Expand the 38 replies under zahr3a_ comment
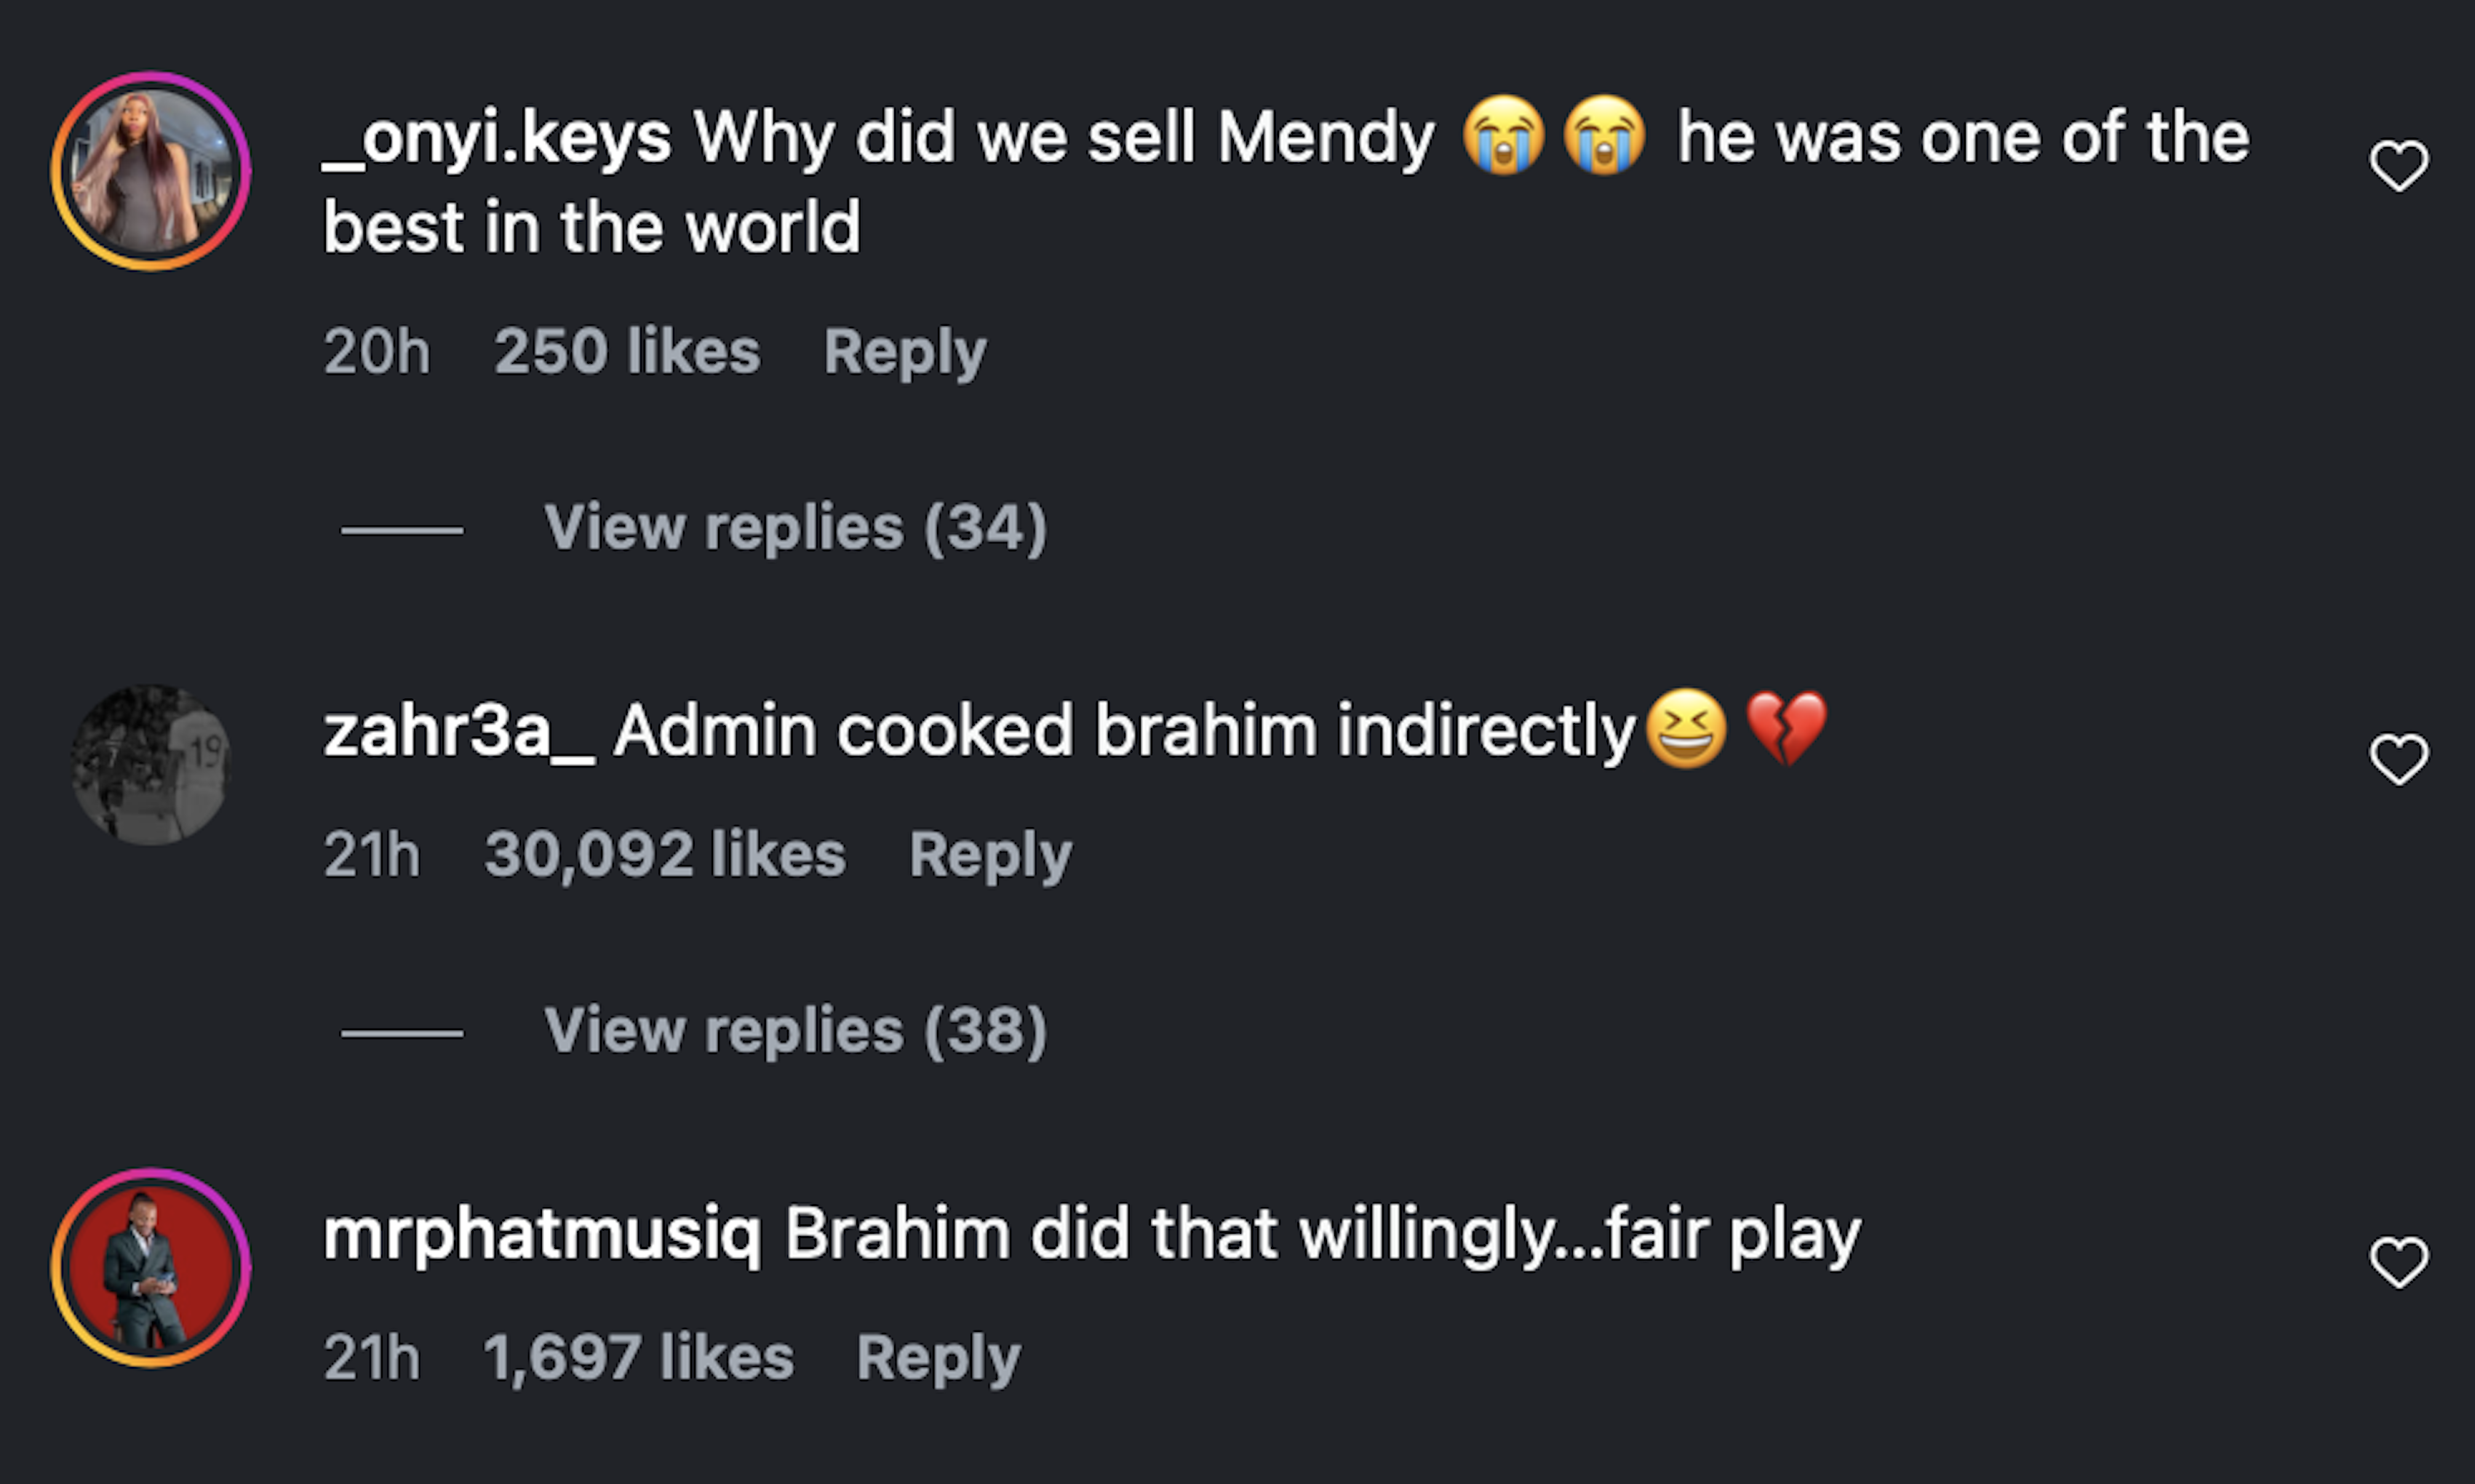 [x=795, y=1031]
